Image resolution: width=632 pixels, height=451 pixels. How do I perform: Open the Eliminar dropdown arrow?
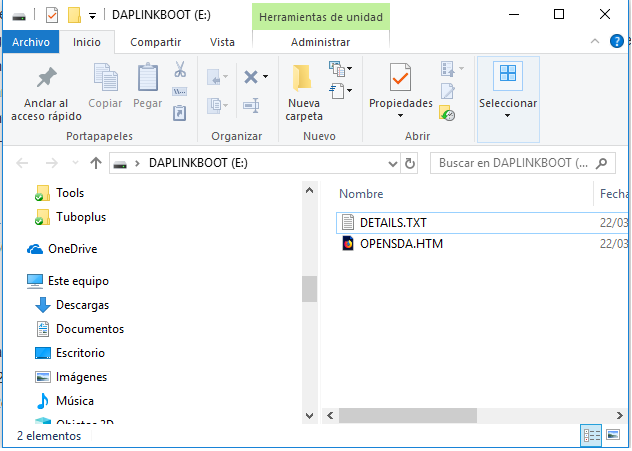pyautogui.click(x=265, y=77)
